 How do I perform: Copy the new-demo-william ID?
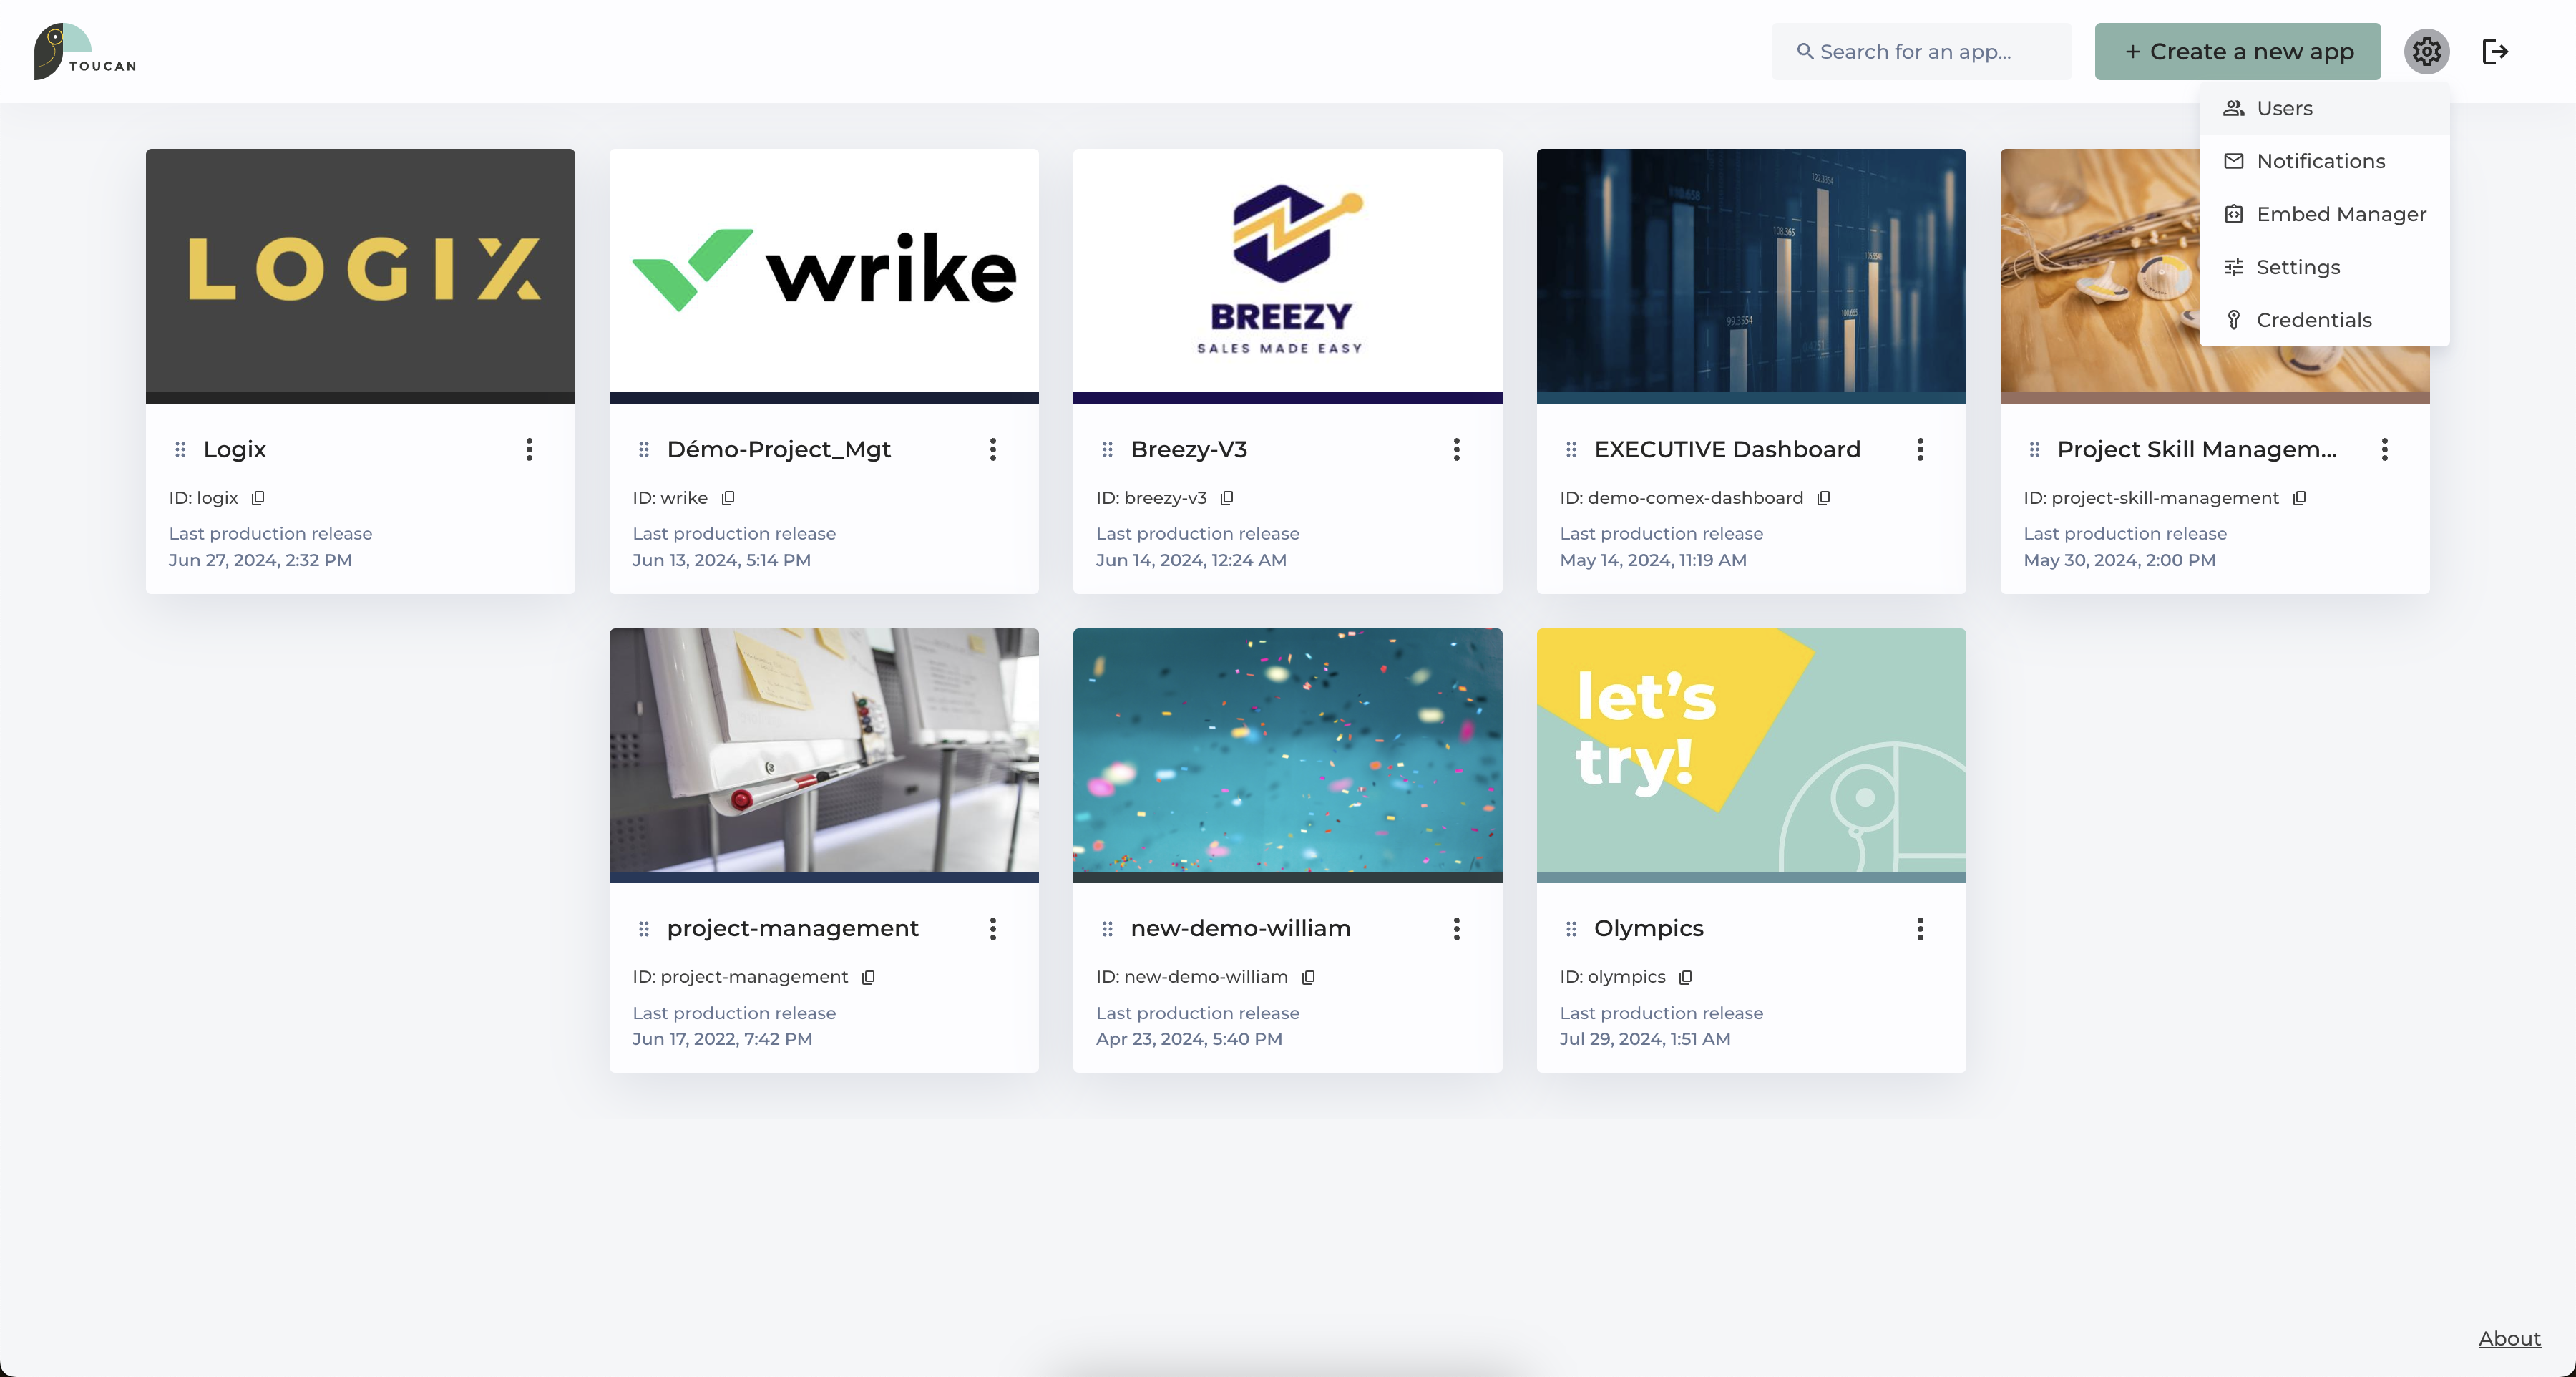coord(1308,977)
